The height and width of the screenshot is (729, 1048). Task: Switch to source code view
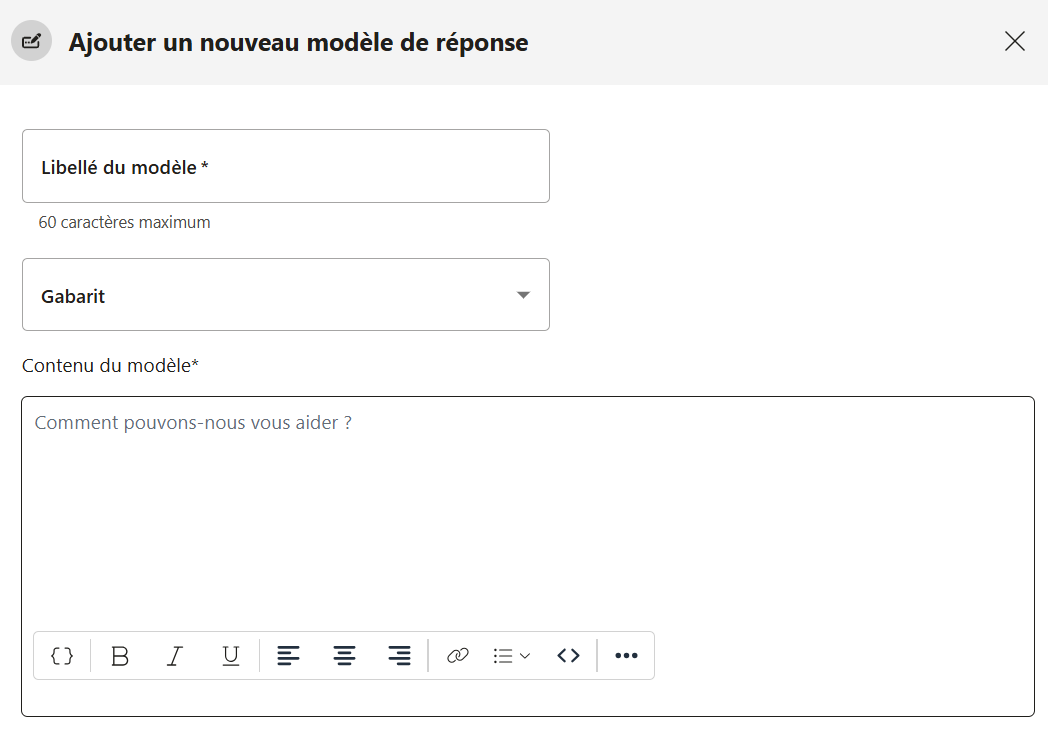(568, 656)
